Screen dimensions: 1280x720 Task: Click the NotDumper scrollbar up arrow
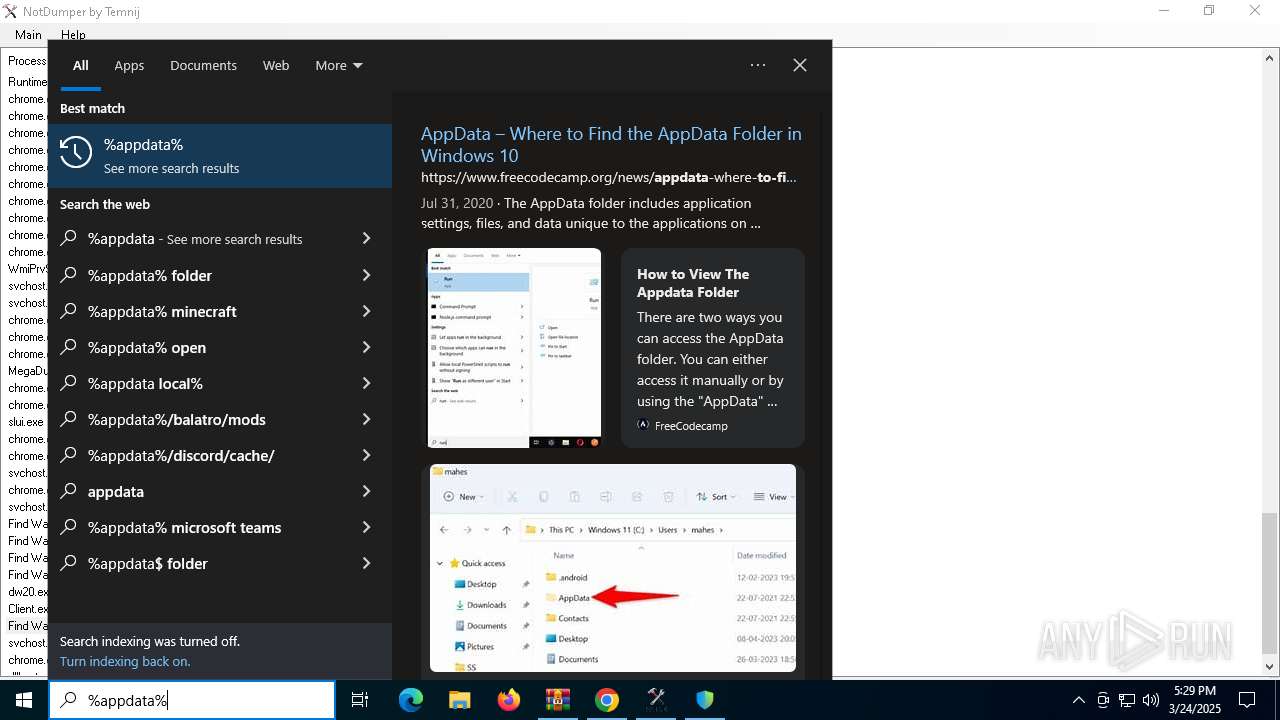click(x=1269, y=58)
